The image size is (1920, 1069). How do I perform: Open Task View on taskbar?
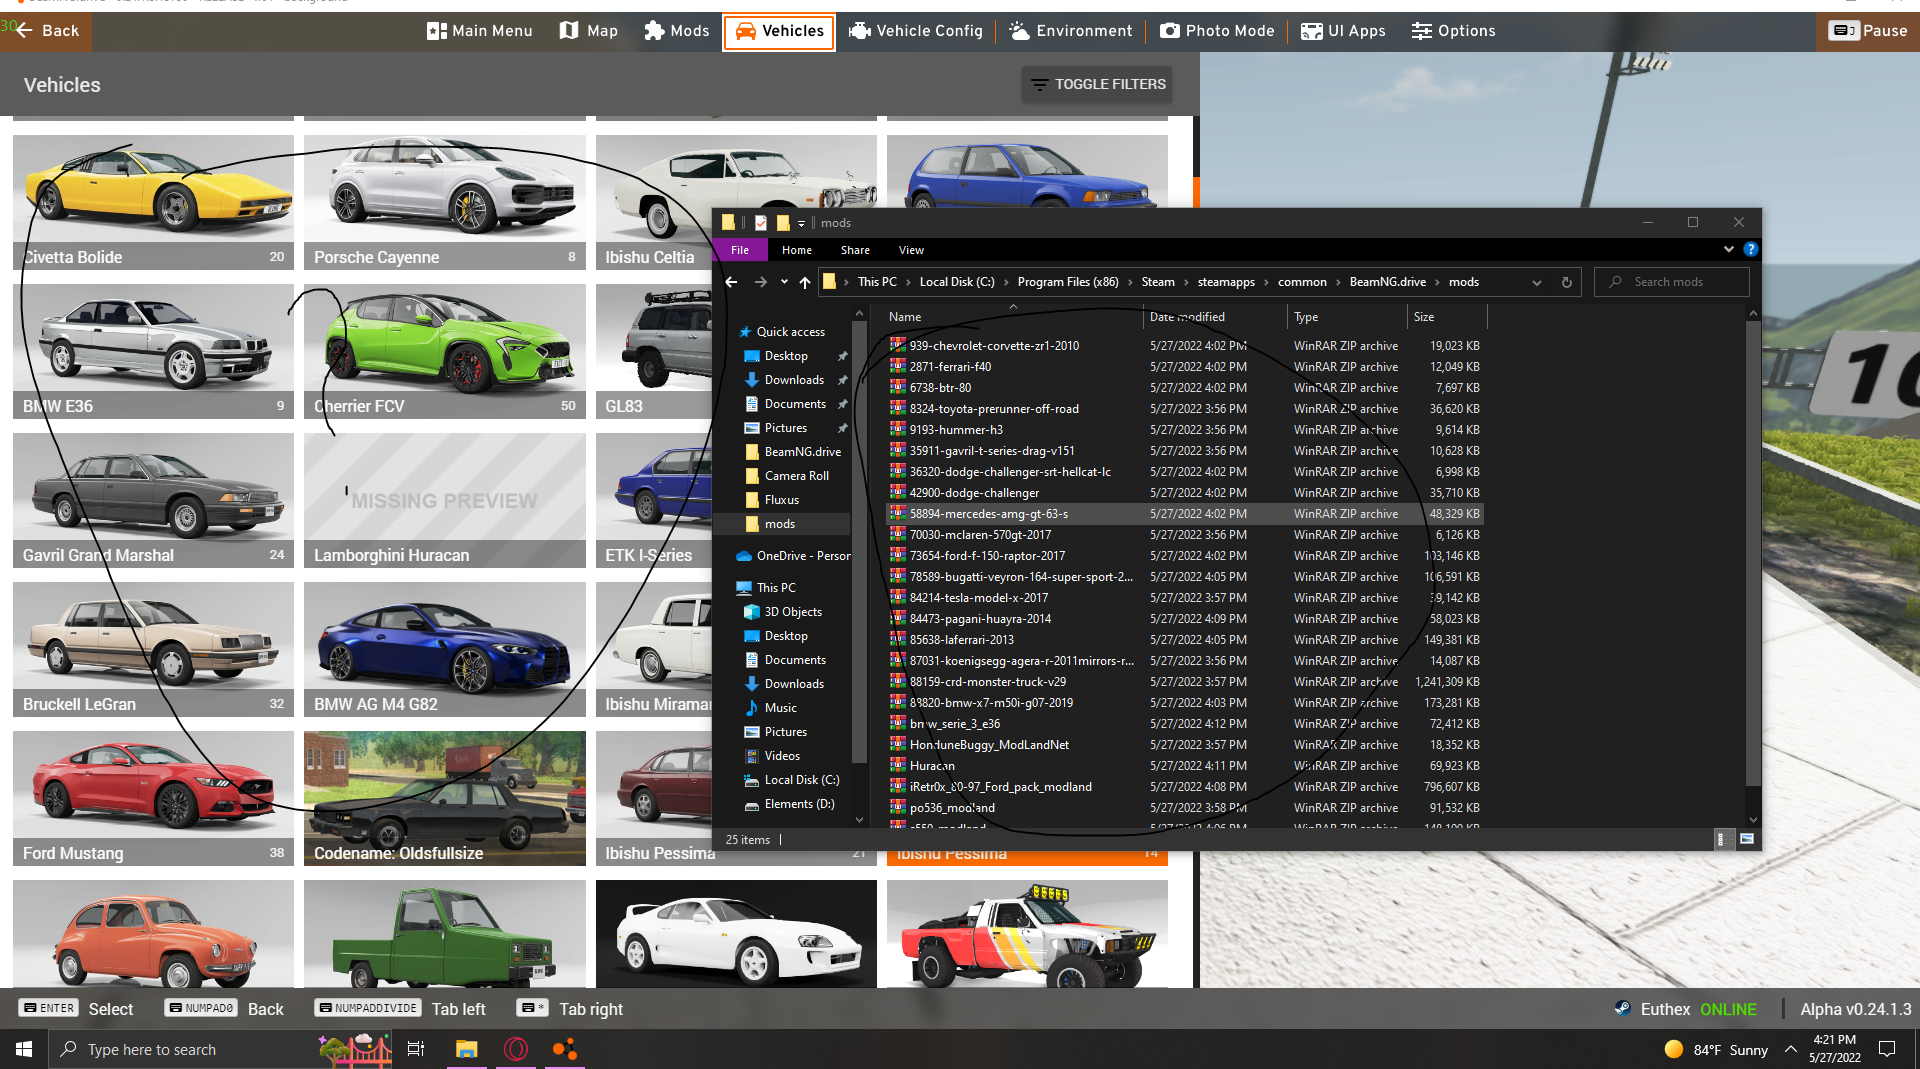pyautogui.click(x=416, y=1049)
